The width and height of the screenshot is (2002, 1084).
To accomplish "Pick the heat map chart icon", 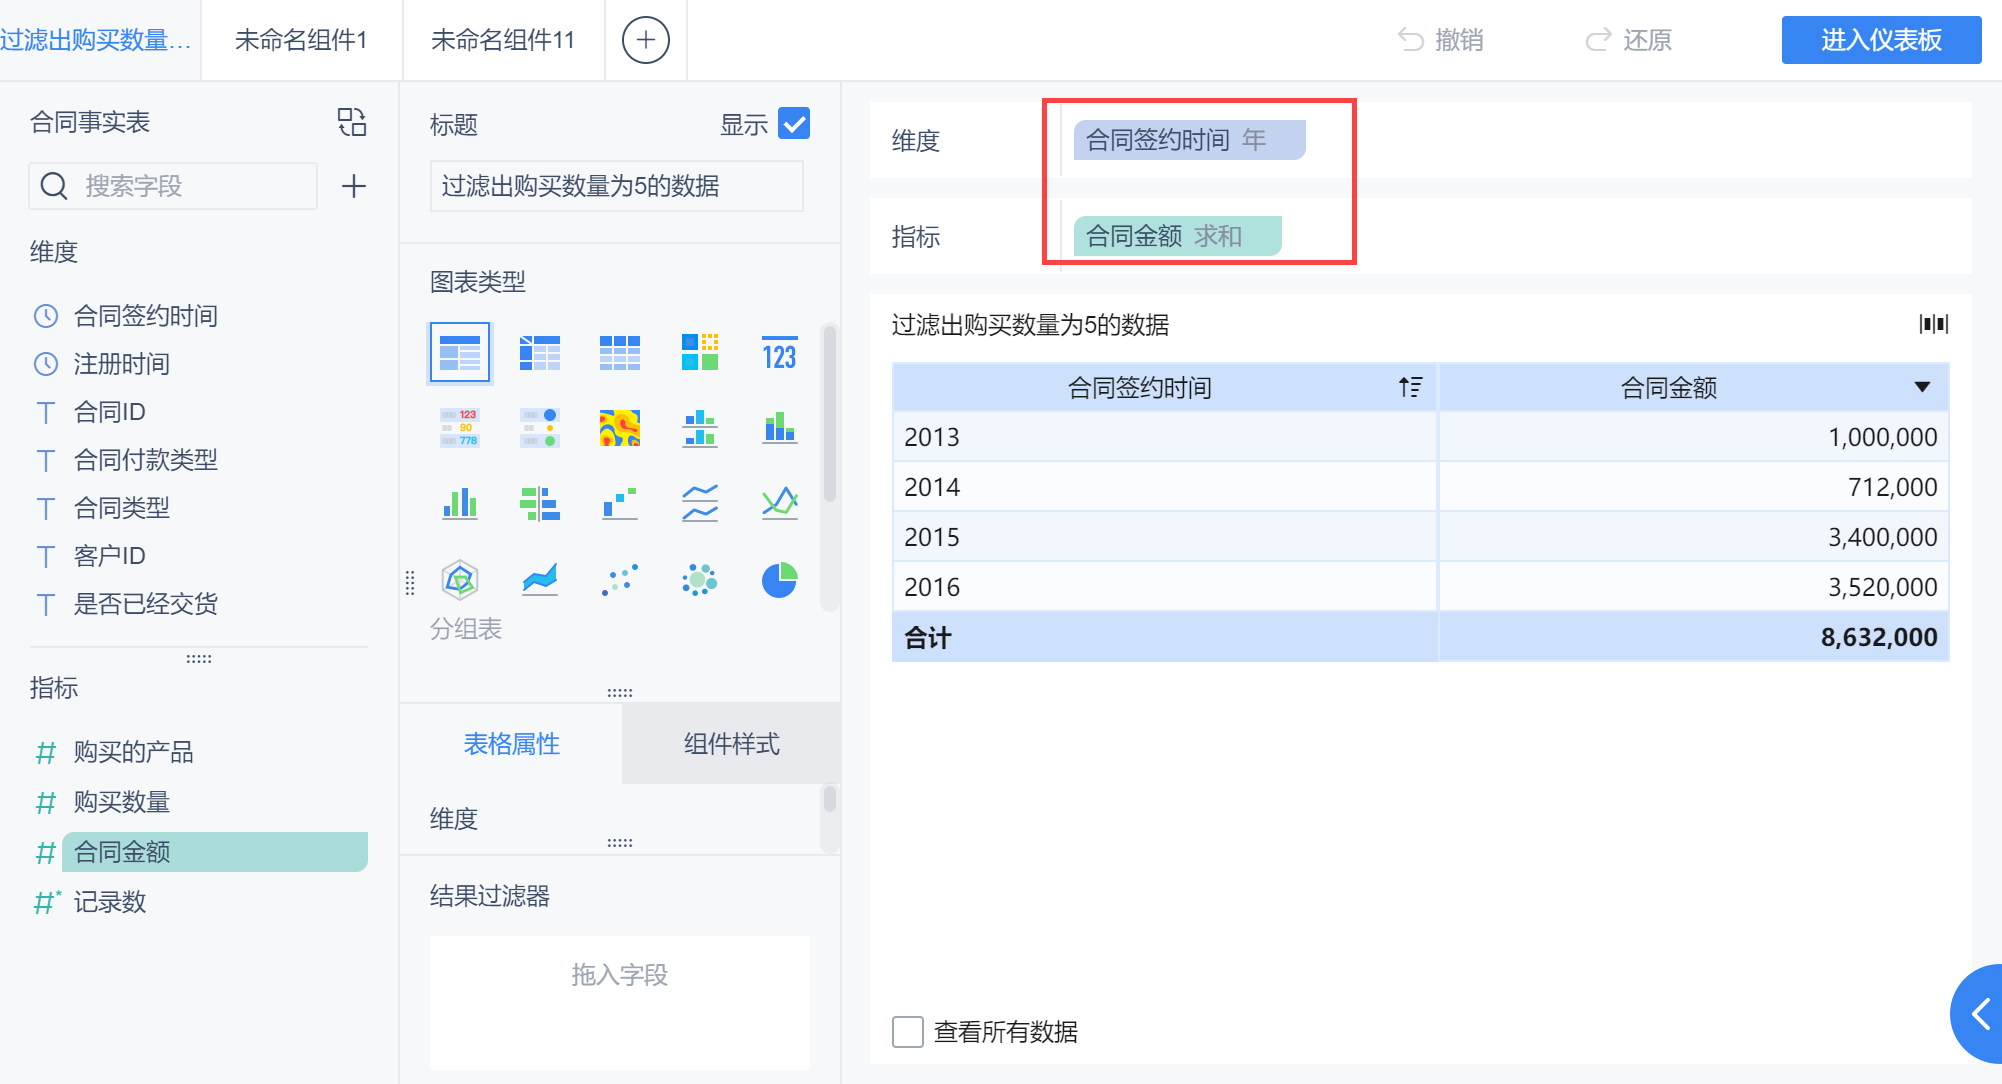I will tap(619, 428).
